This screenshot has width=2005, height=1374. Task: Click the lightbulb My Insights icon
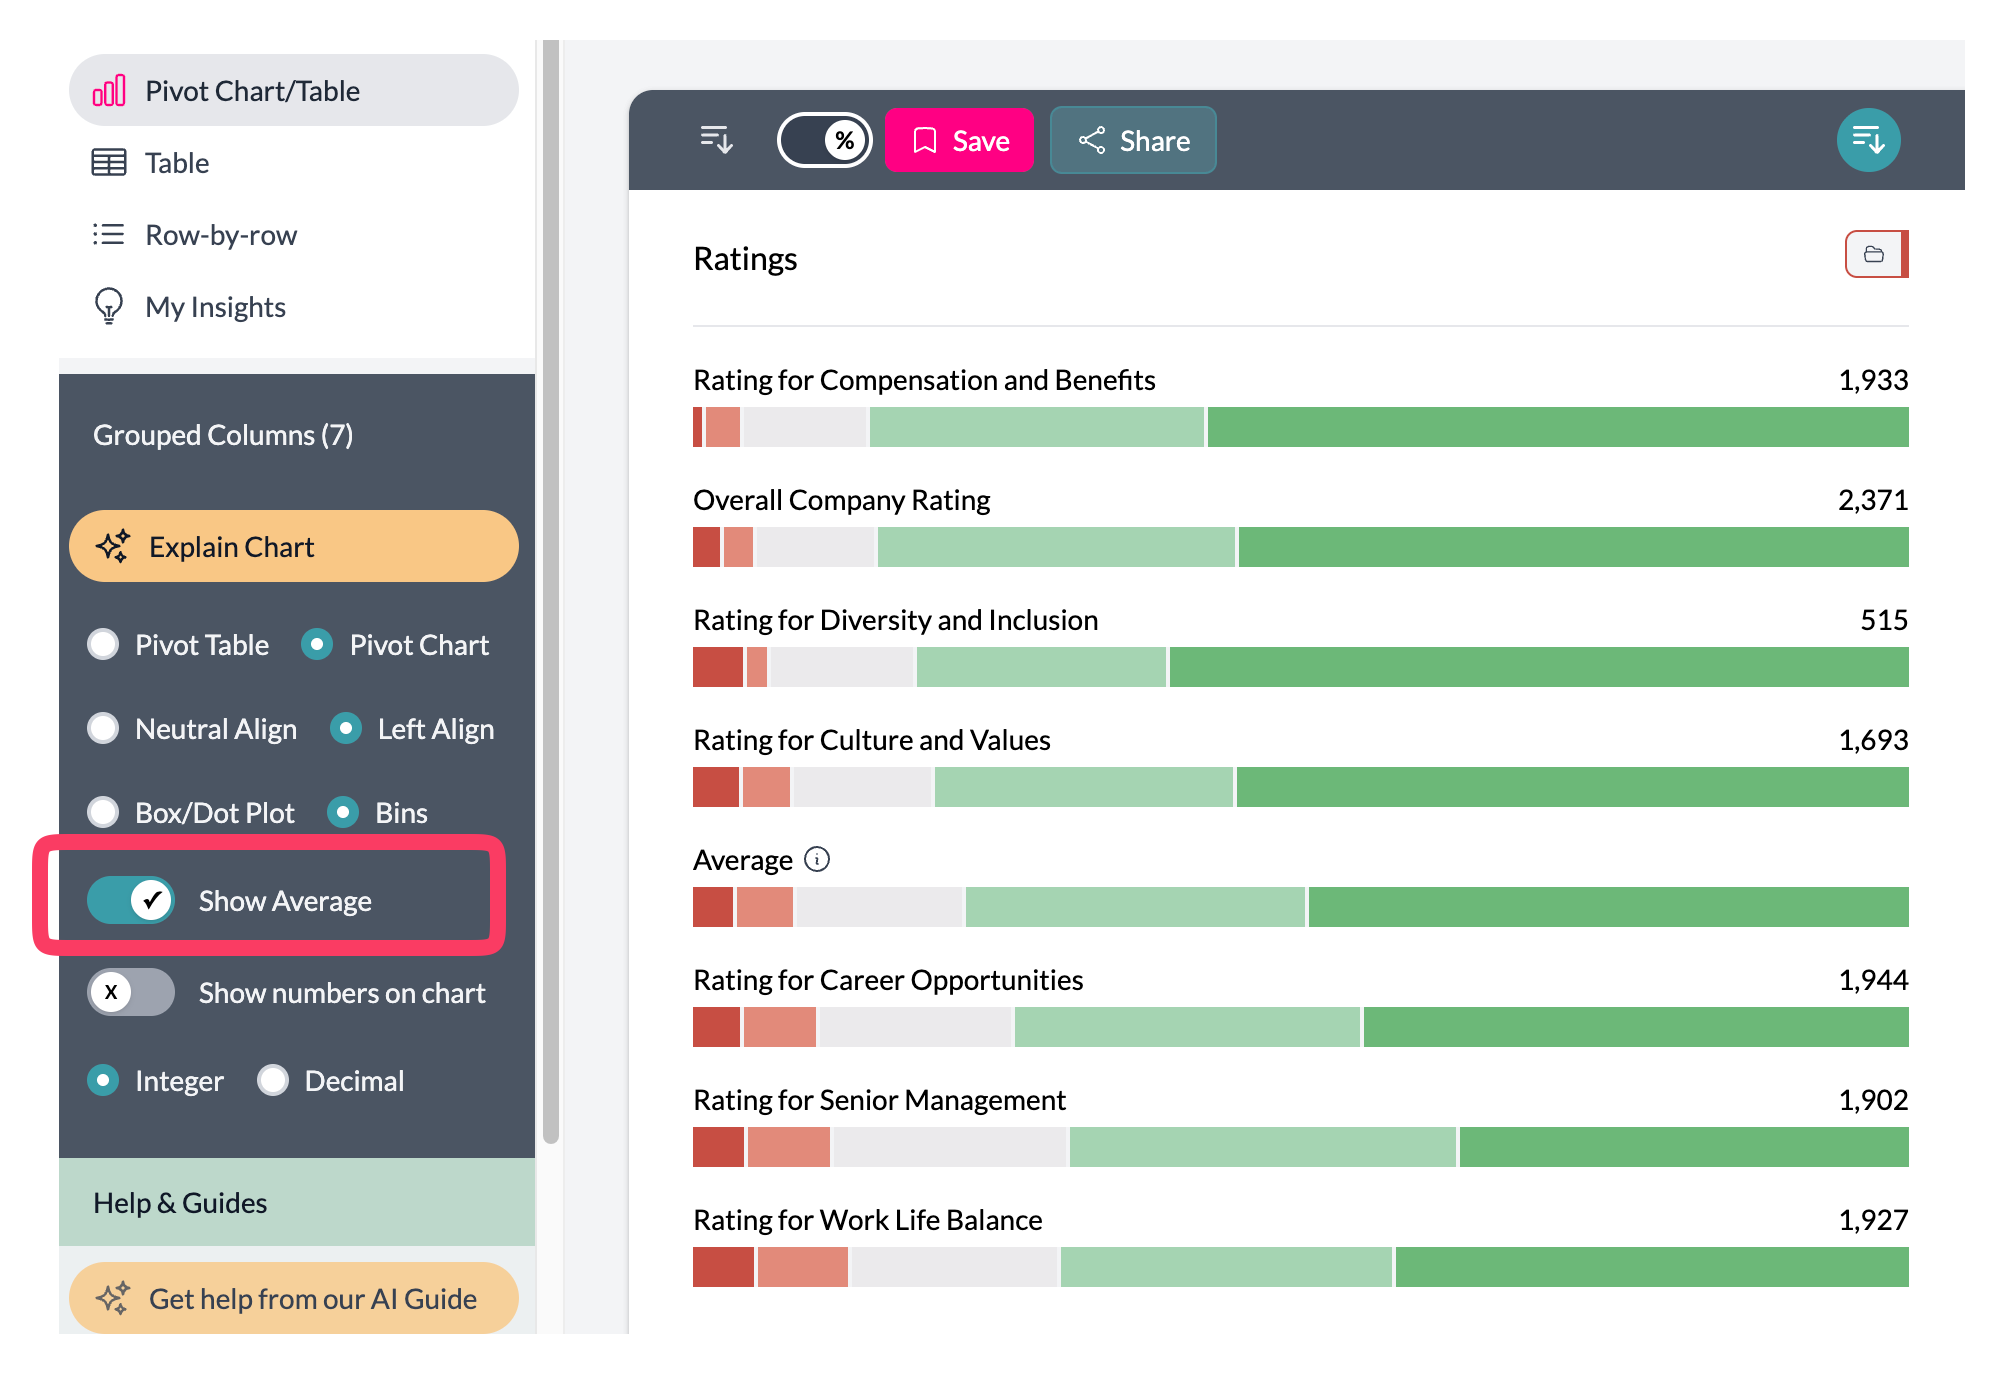pyautogui.click(x=108, y=306)
